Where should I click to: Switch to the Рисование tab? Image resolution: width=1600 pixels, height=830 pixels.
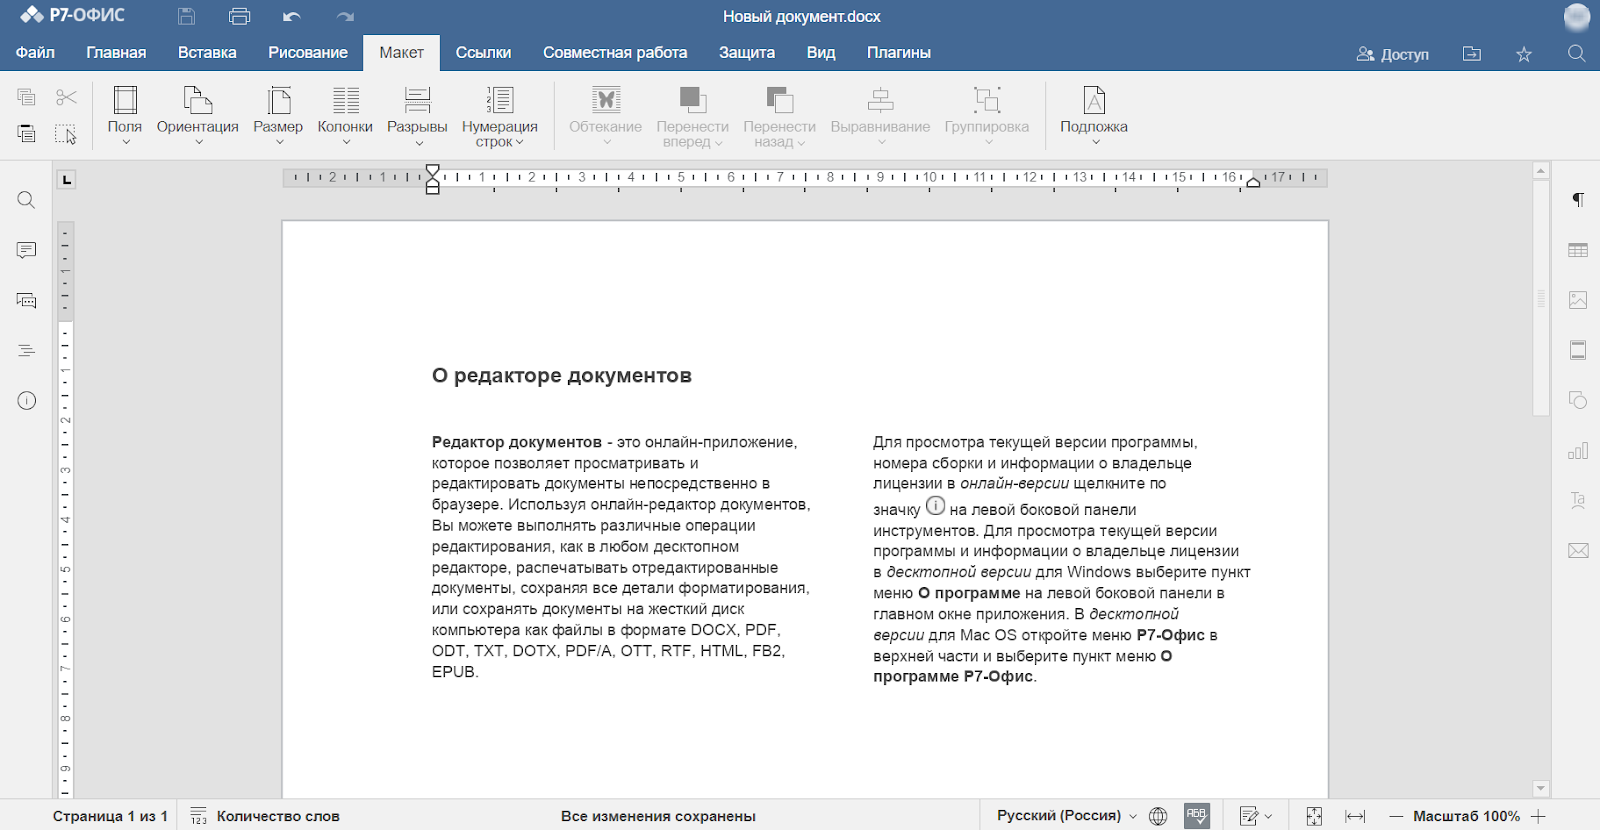308,53
